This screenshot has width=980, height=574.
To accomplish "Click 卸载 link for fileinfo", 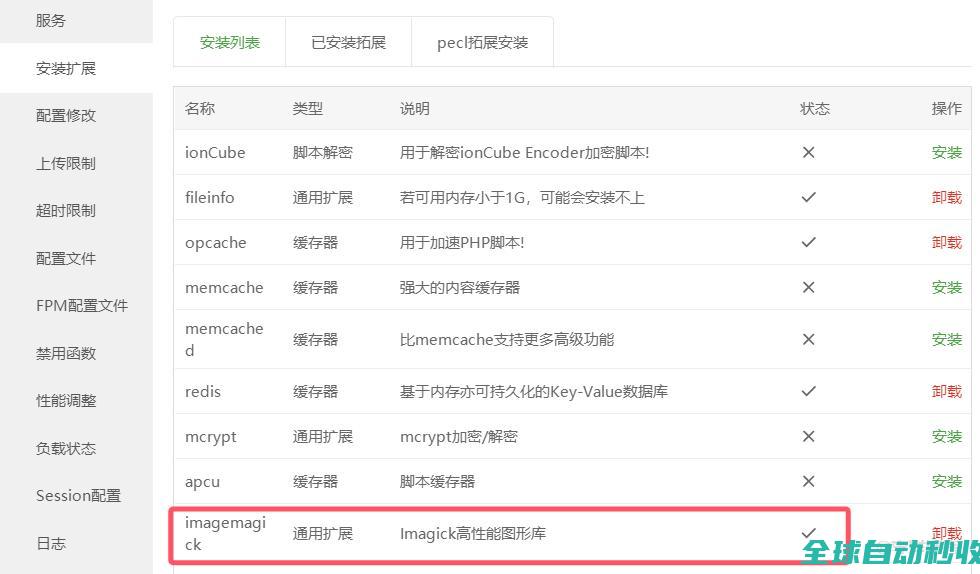I will (x=946, y=197).
